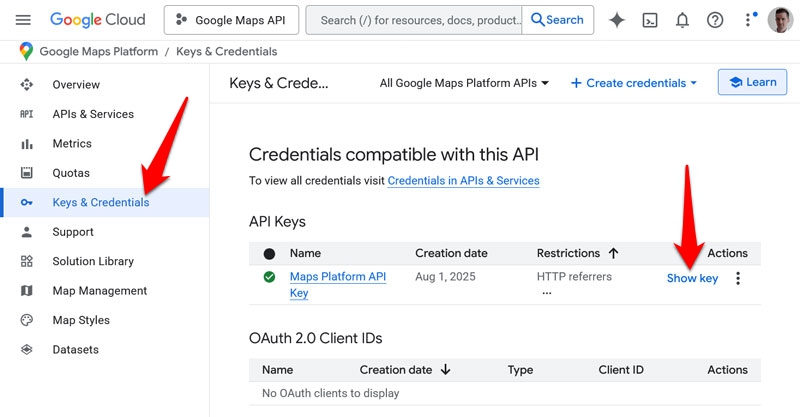Screen dimensions: 800x417
Task: Open the help question mark icon
Action: pyautogui.click(x=715, y=20)
